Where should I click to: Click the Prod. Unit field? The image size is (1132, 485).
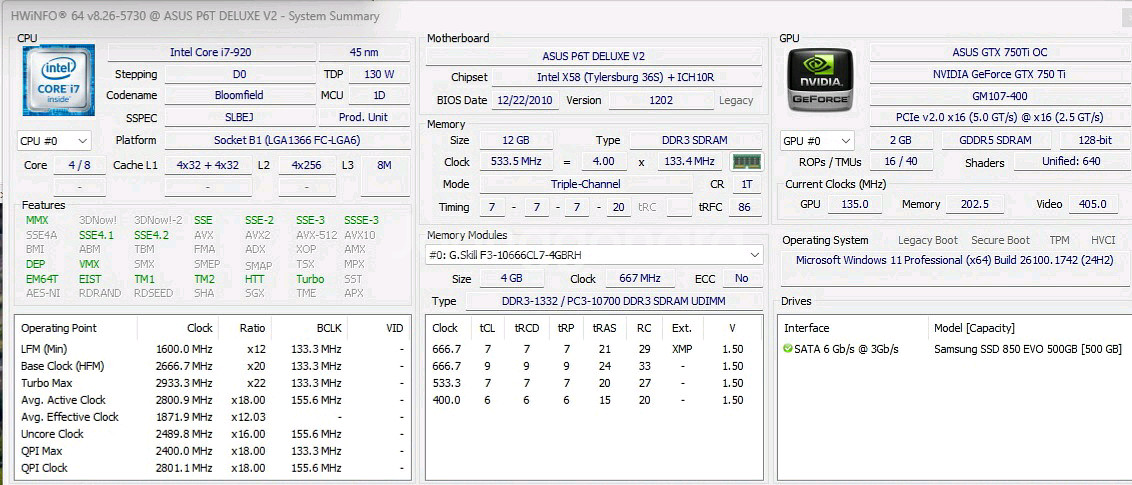click(x=364, y=117)
